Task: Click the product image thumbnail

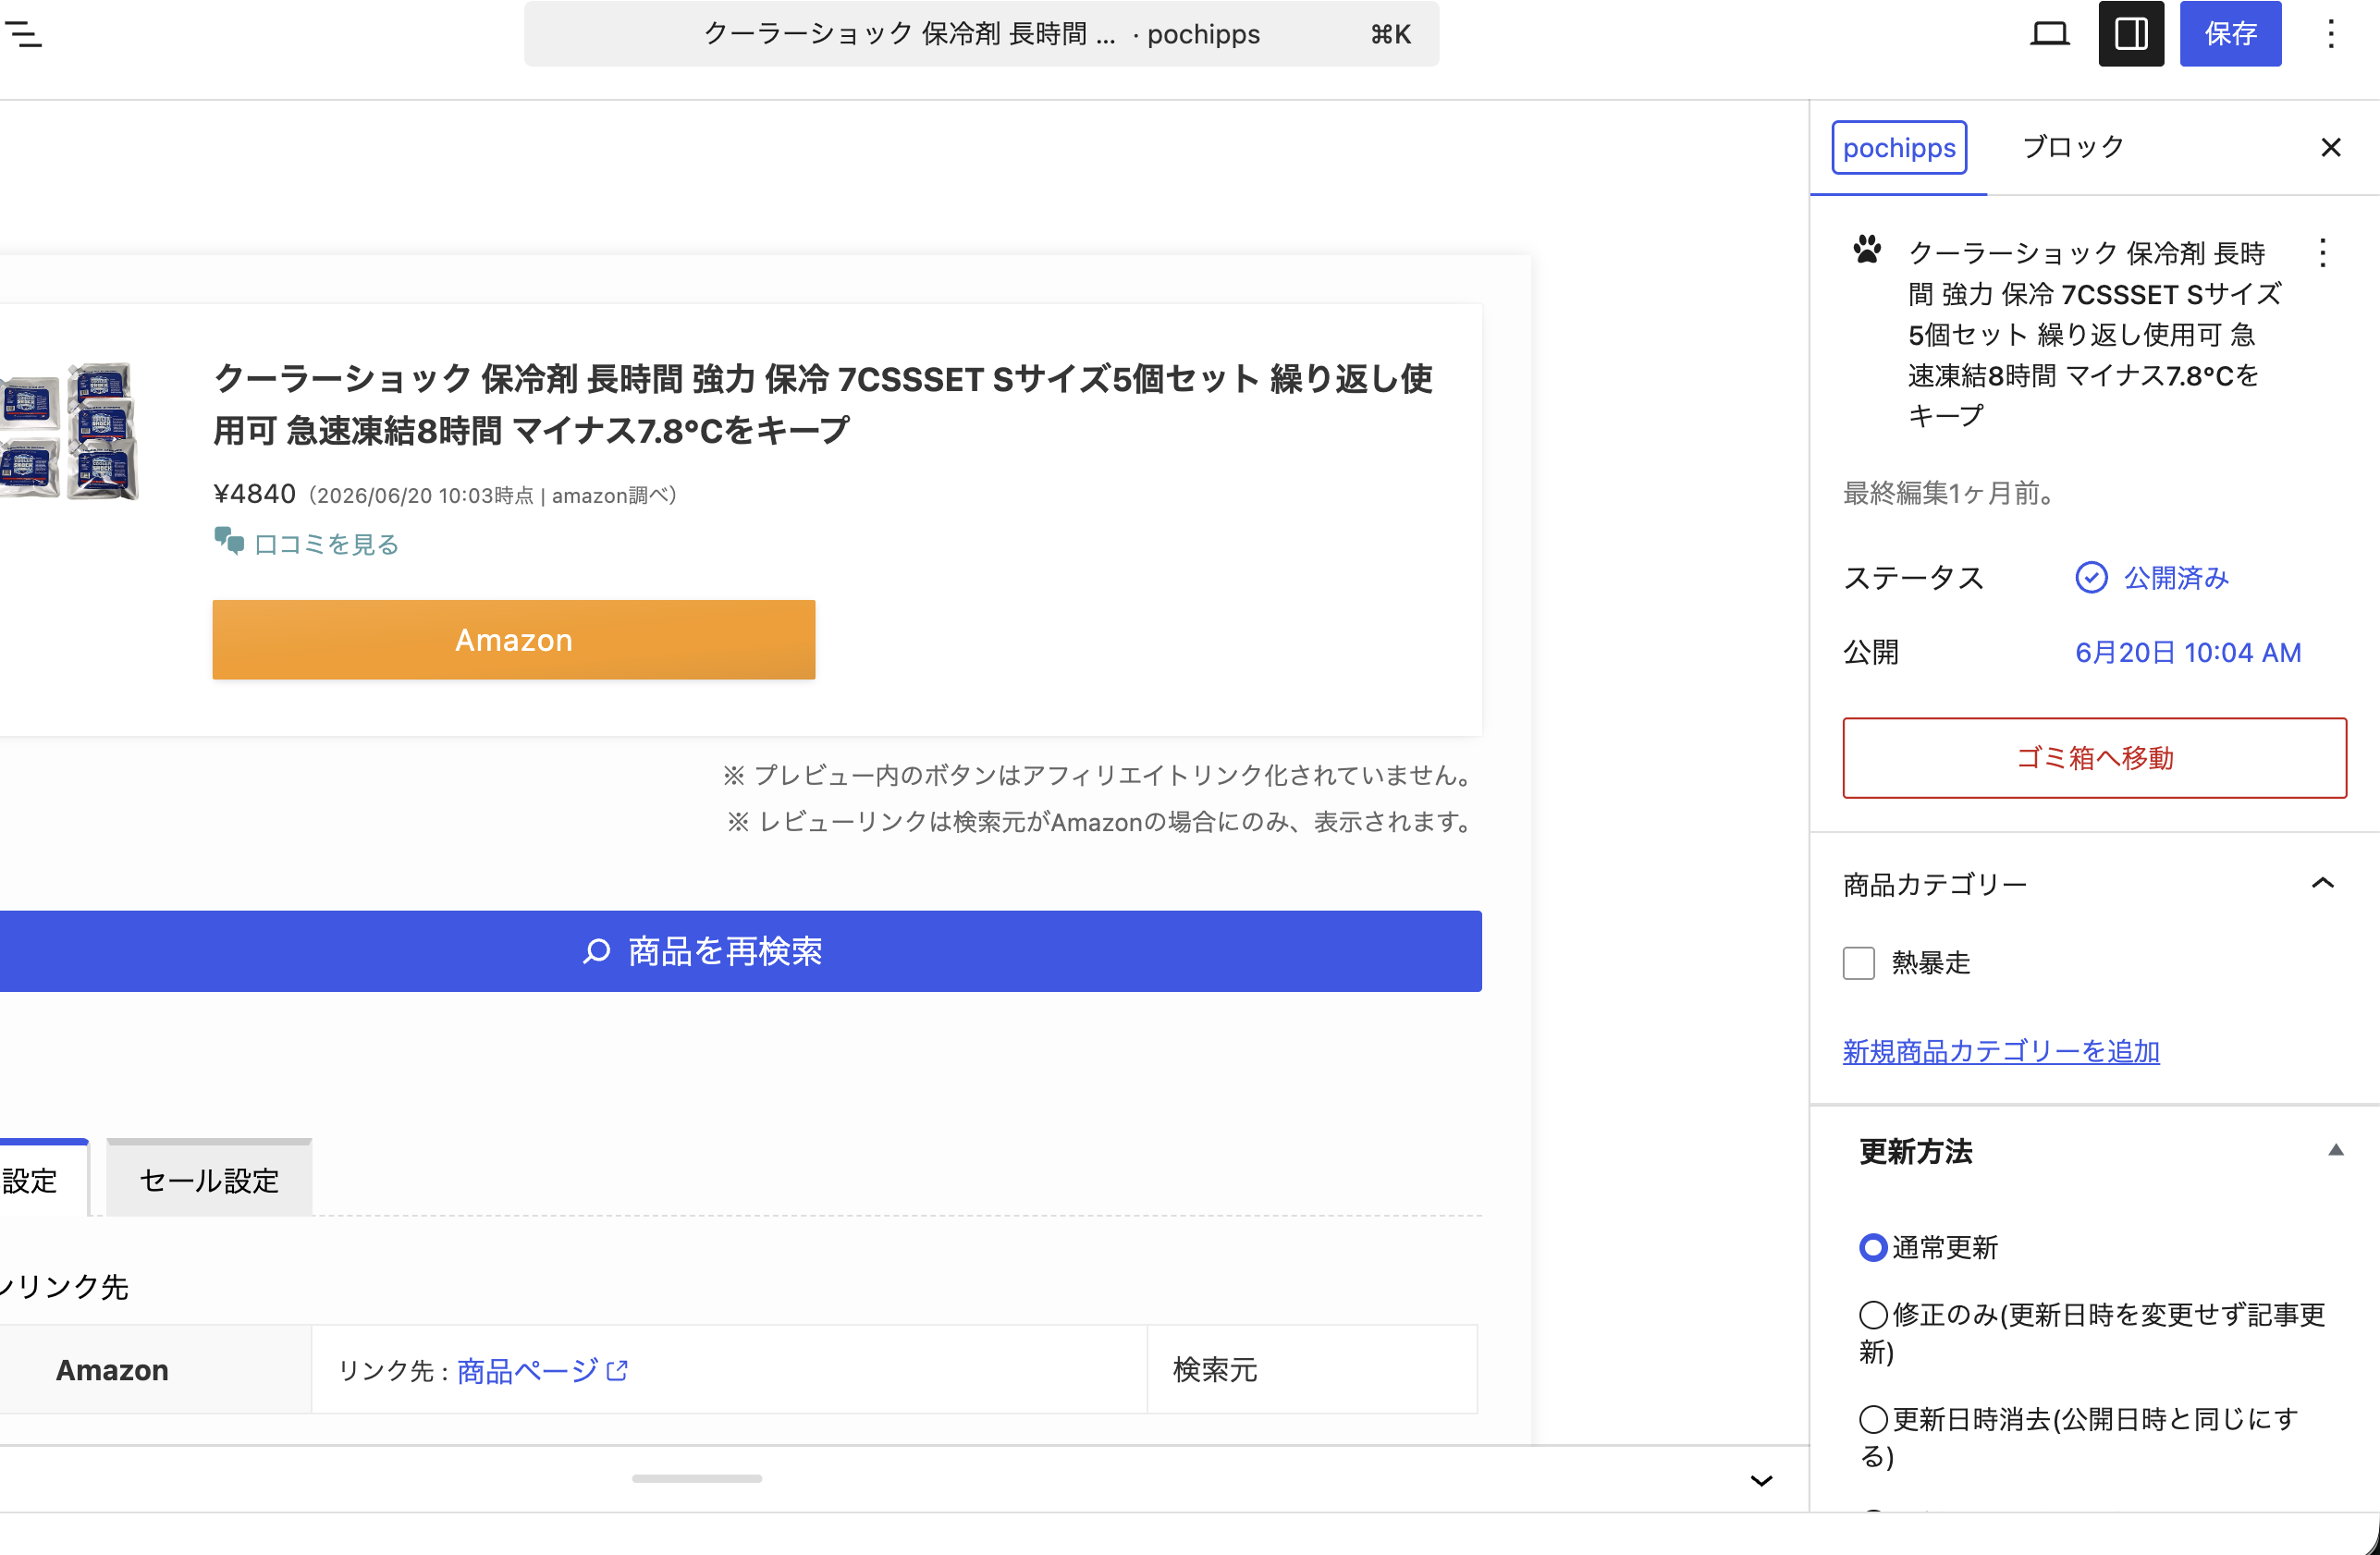Action: (68, 430)
